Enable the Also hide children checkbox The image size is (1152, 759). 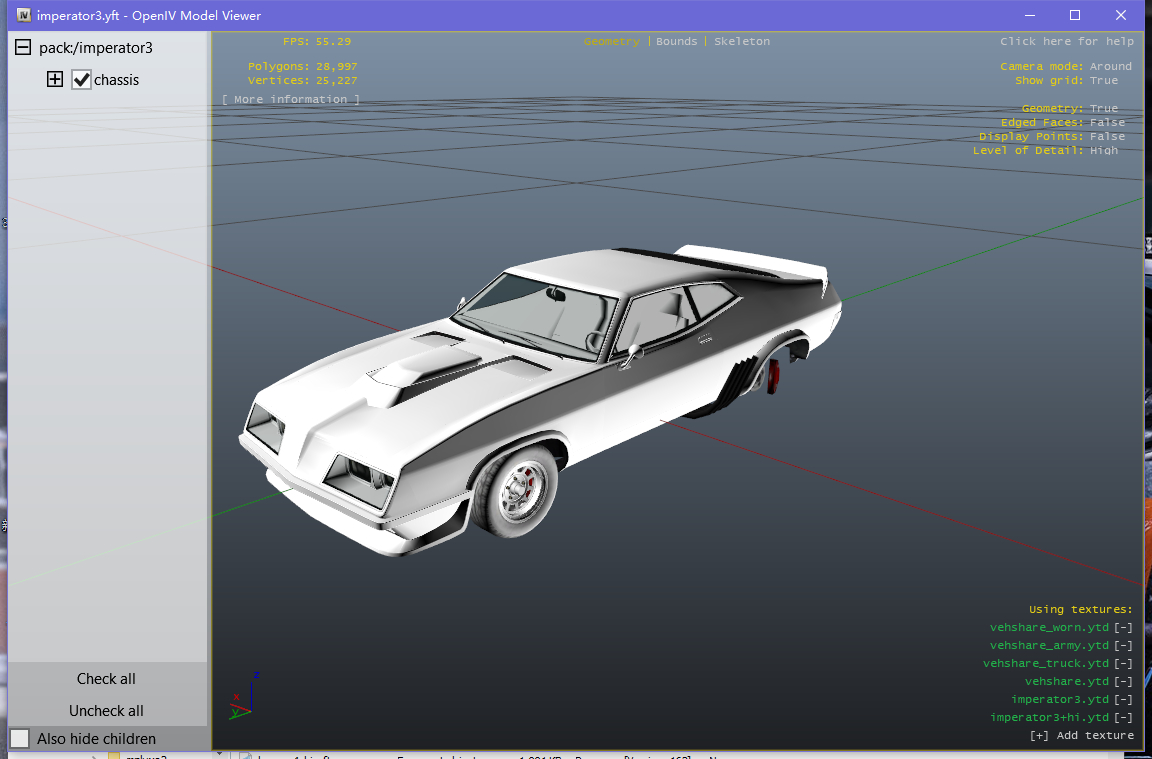20,738
